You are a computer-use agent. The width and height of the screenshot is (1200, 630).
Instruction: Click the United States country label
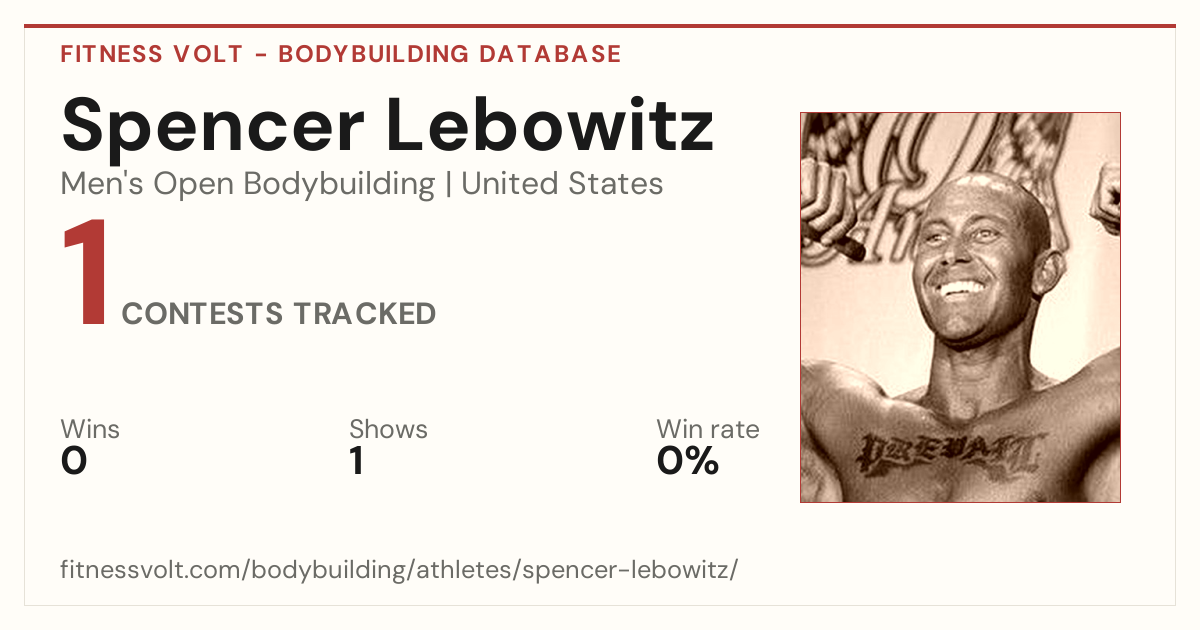[x=562, y=184]
